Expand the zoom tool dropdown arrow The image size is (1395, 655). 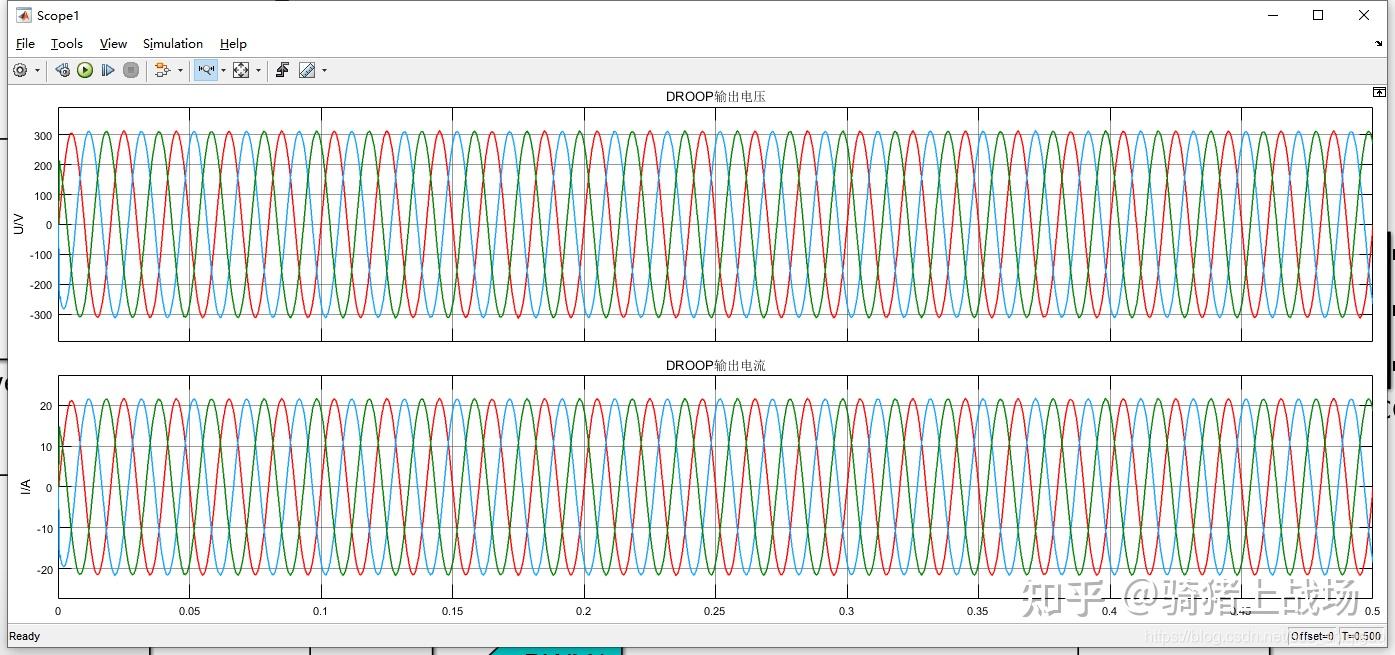coord(223,70)
